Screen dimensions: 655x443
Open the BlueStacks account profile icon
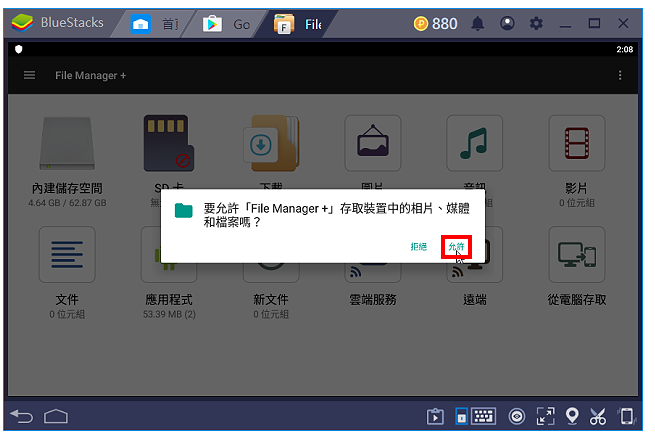point(507,23)
